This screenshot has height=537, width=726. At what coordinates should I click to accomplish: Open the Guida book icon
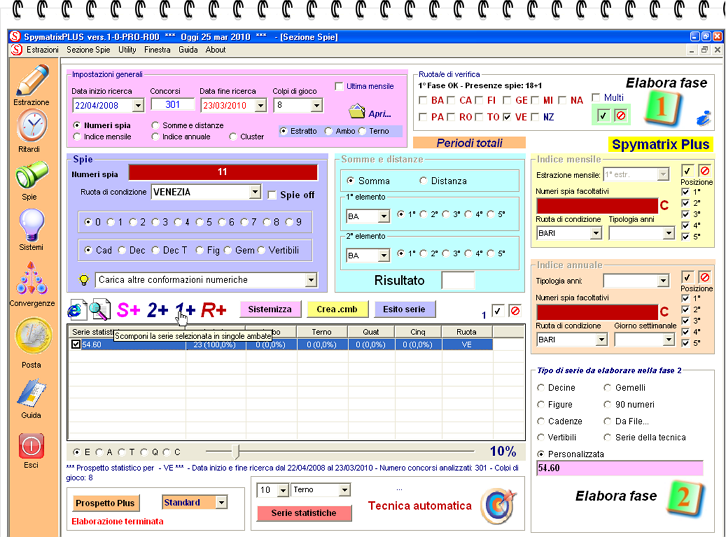pyautogui.click(x=32, y=393)
